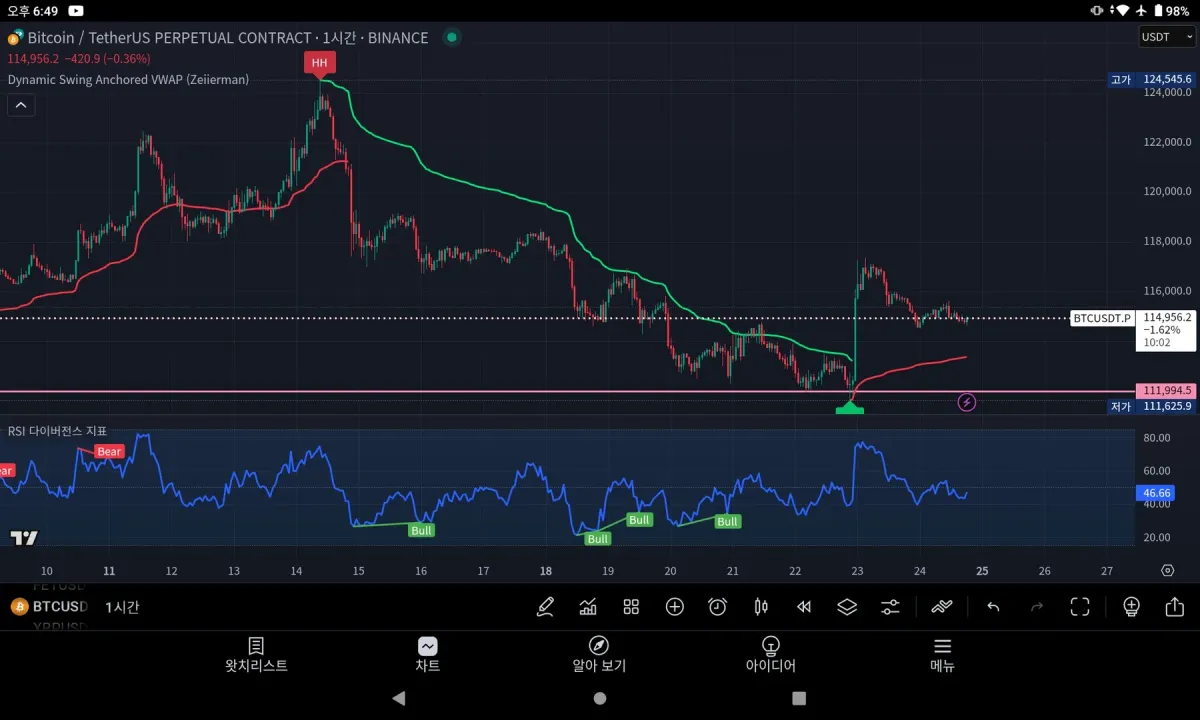Open the USDT currency dropdown

click(x=1167, y=37)
